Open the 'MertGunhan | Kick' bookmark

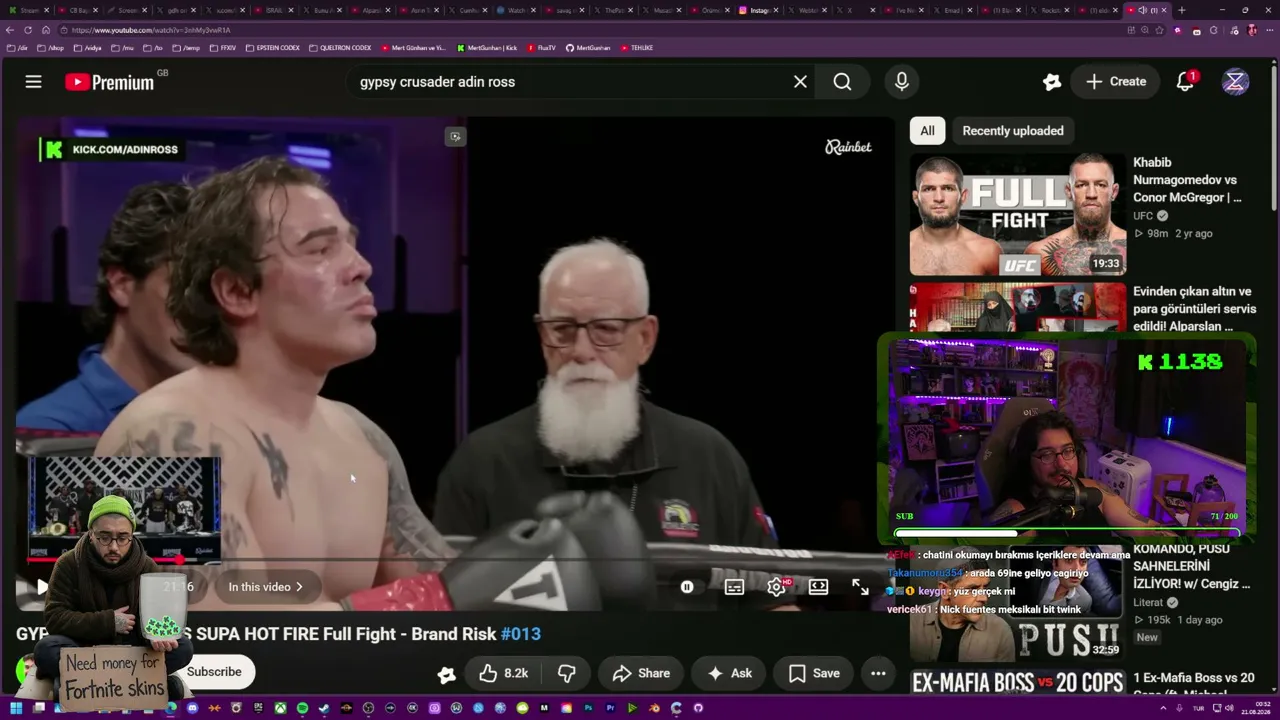[x=487, y=47]
